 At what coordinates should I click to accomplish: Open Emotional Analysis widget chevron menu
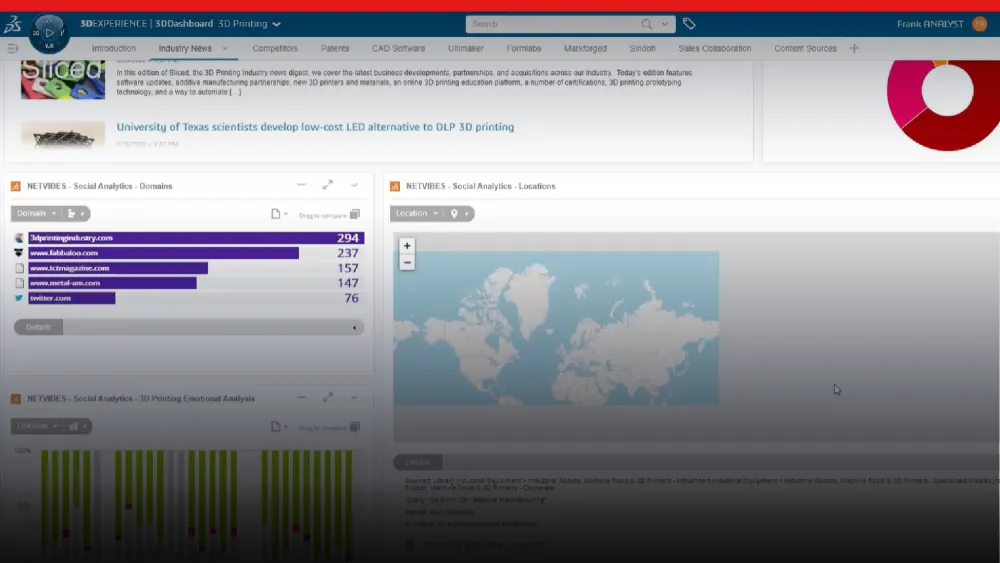point(354,398)
